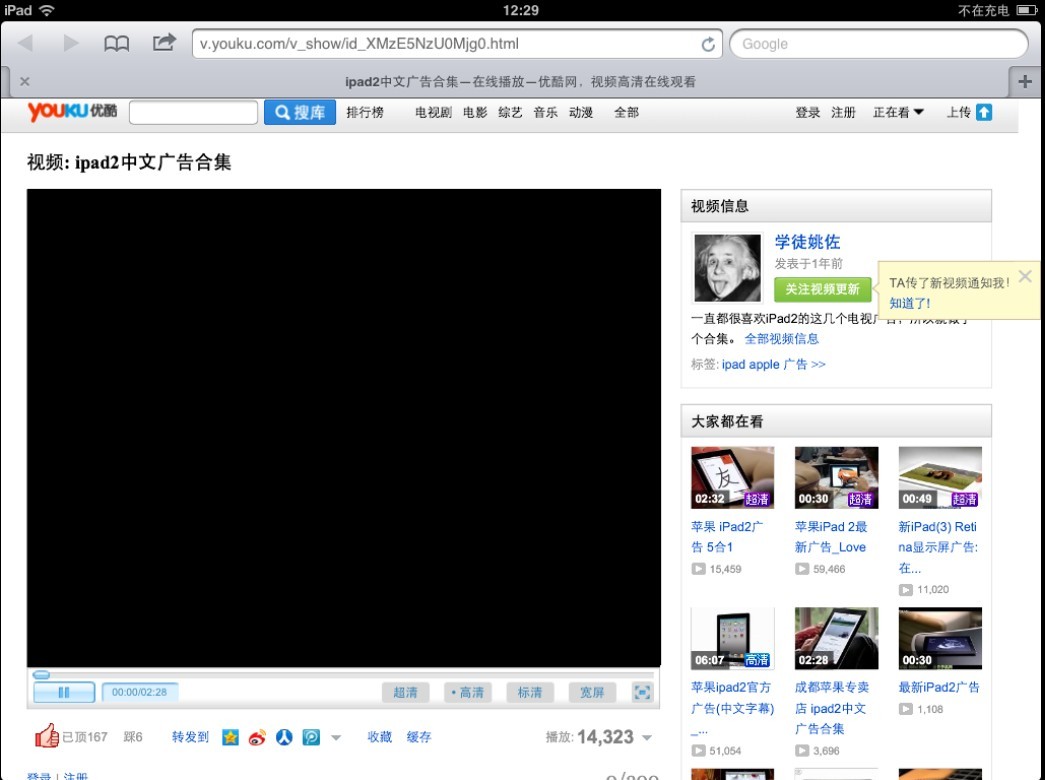
Task: Share via the Tencent Weibo icon
Action: tap(311, 737)
